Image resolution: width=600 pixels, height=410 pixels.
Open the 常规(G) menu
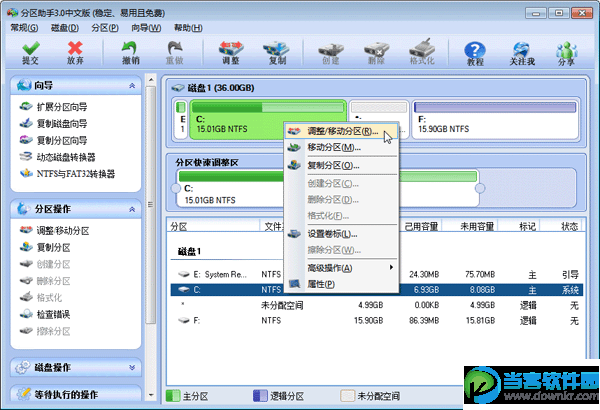24,28
